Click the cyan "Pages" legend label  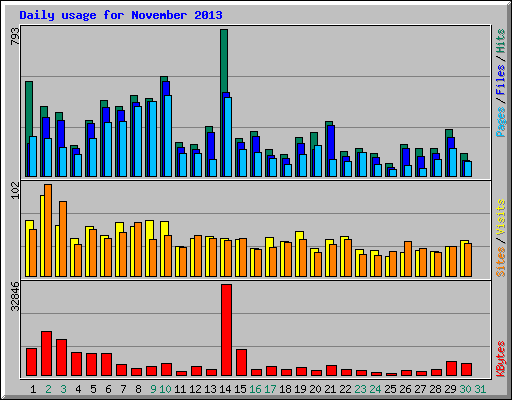click(501, 122)
